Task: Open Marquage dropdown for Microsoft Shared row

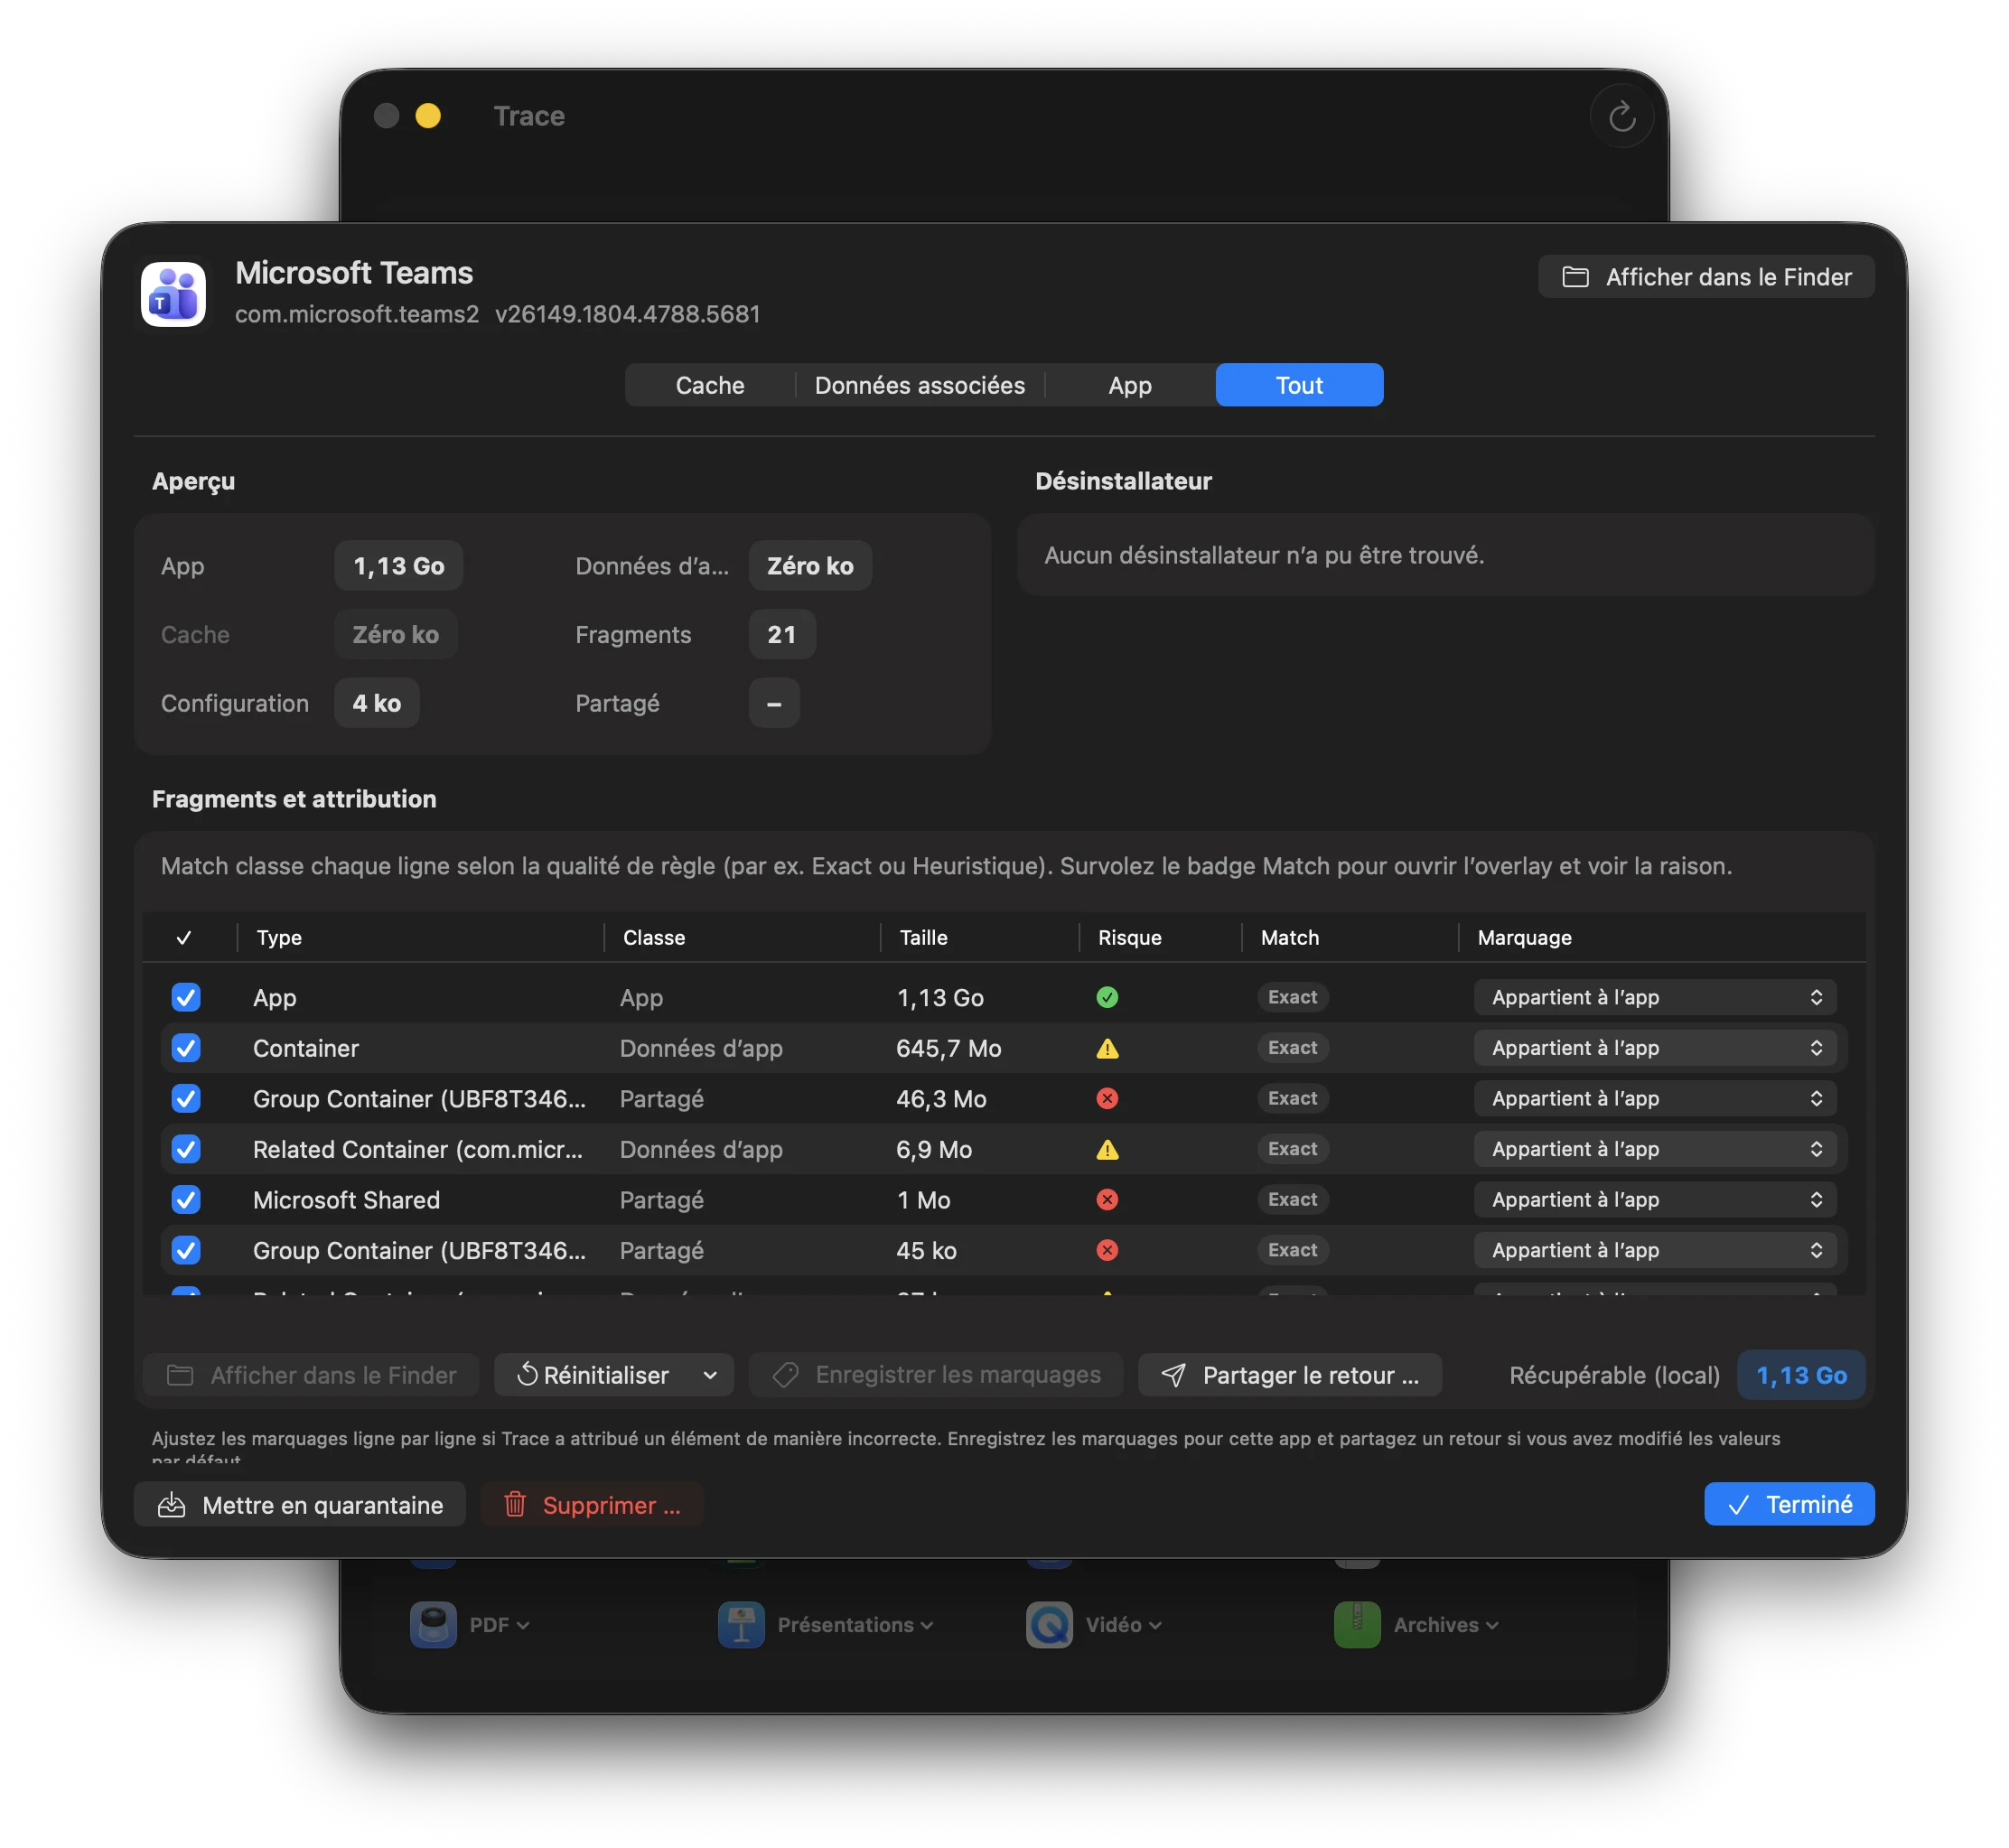Action: coord(1655,1199)
